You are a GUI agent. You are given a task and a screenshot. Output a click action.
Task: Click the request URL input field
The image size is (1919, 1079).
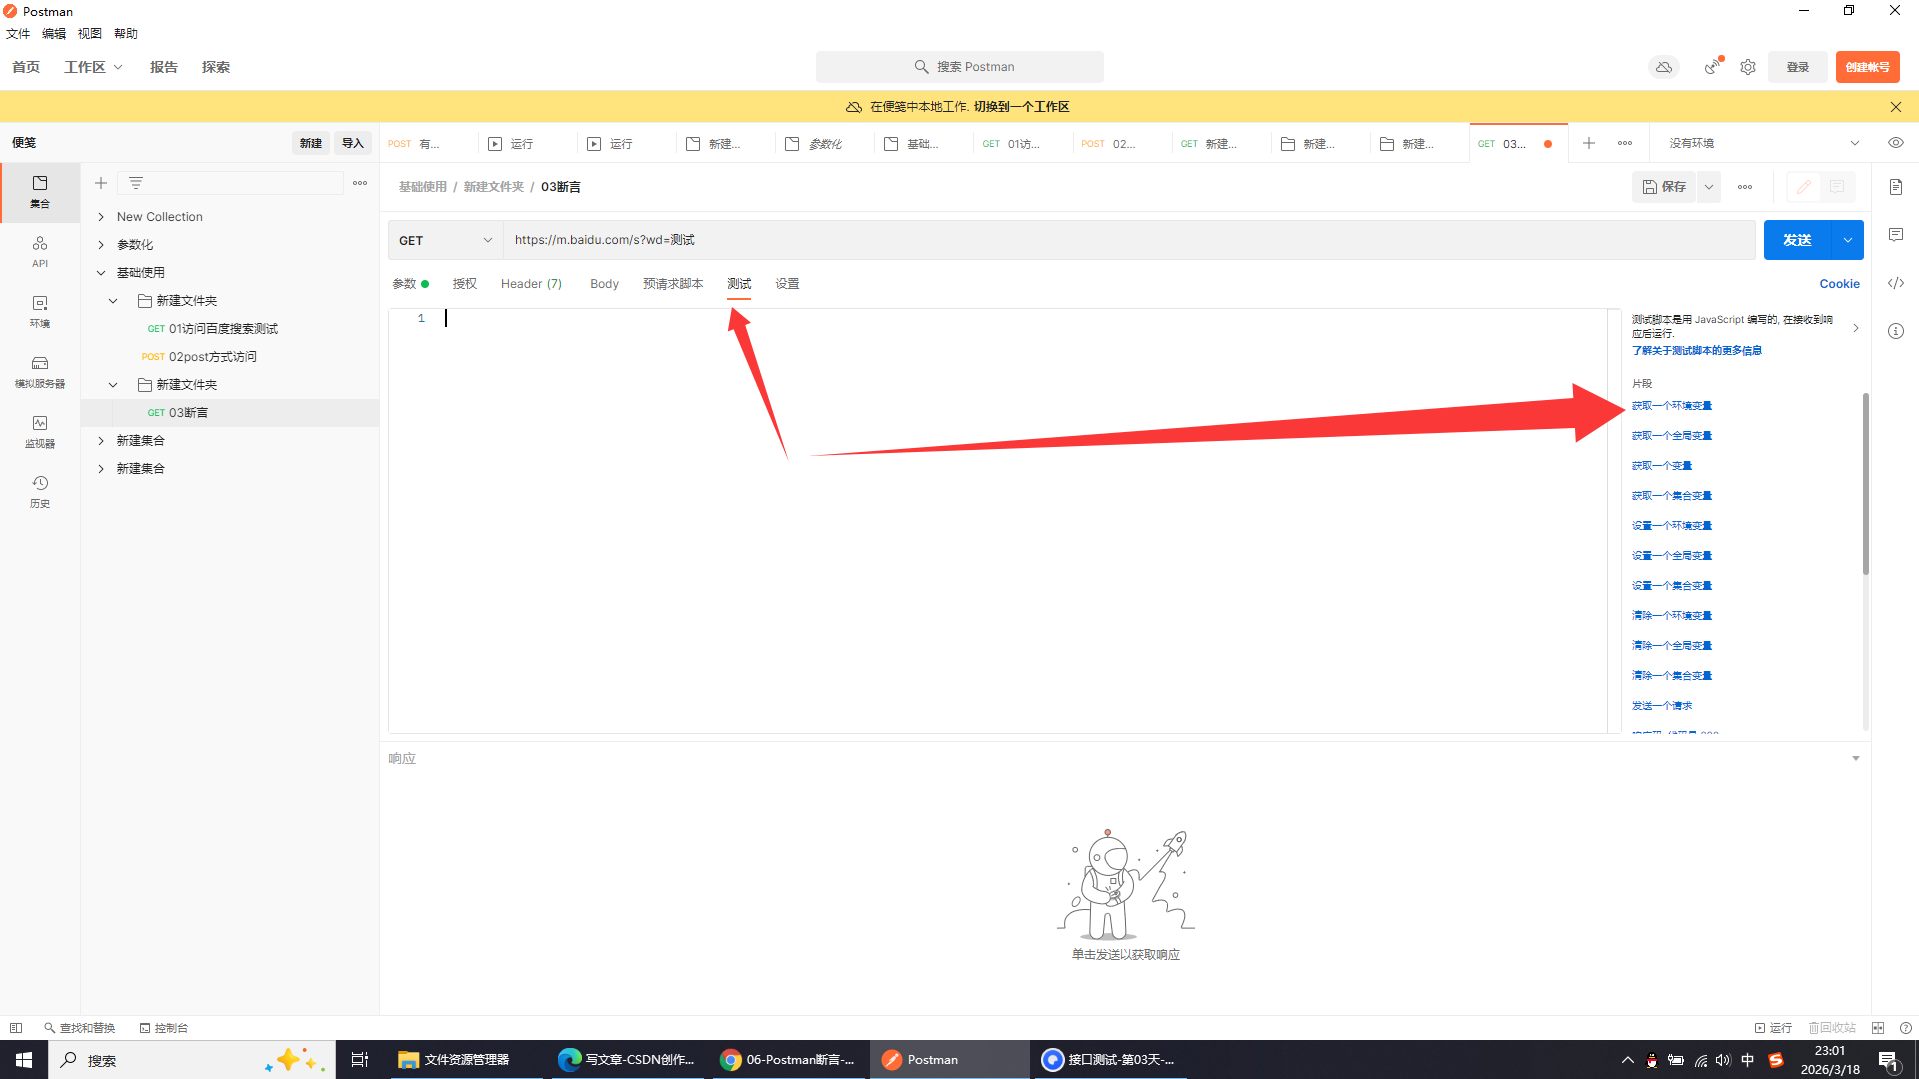point(1129,240)
